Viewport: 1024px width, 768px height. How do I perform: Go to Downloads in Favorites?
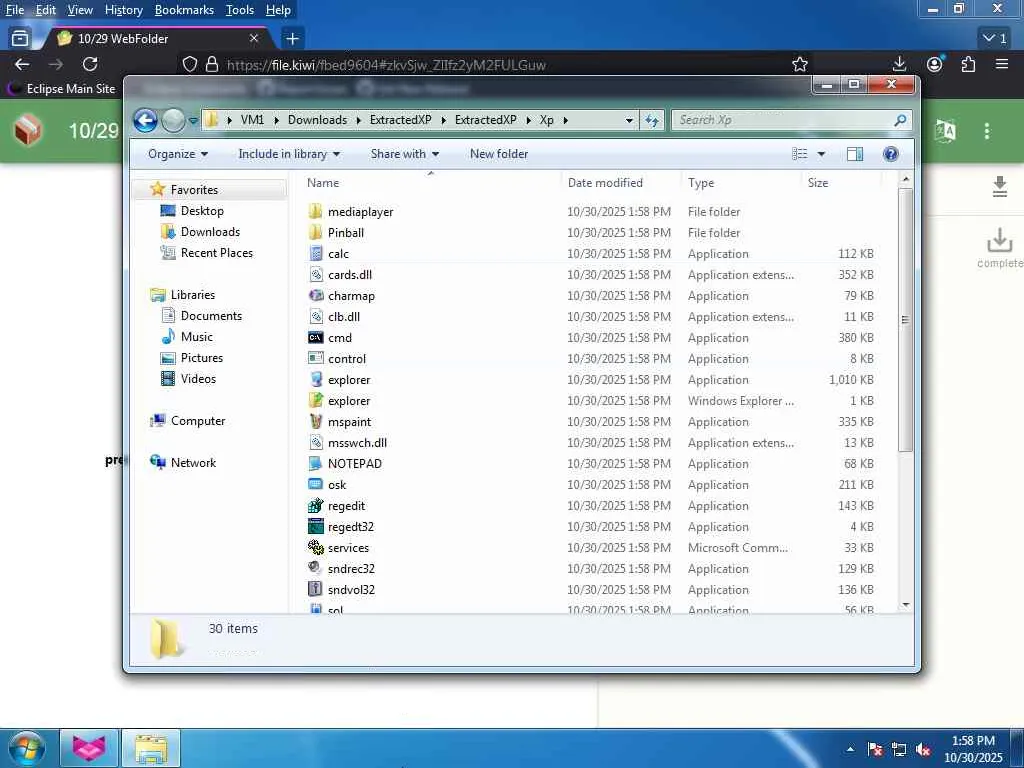tap(210, 232)
